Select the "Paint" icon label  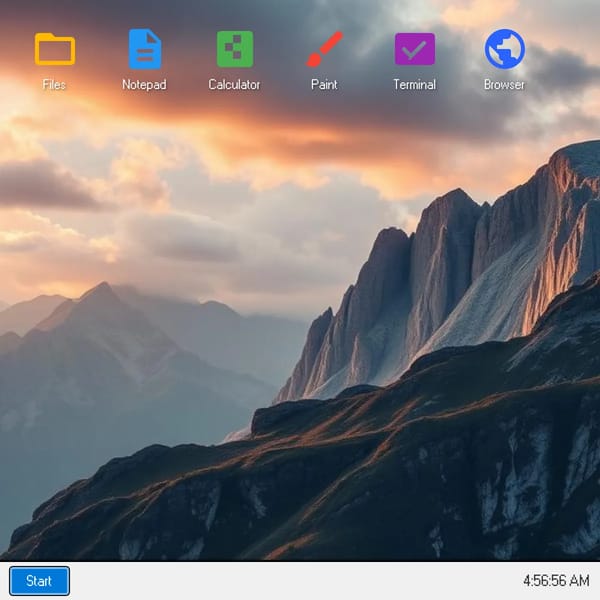click(x=324, y=85)
